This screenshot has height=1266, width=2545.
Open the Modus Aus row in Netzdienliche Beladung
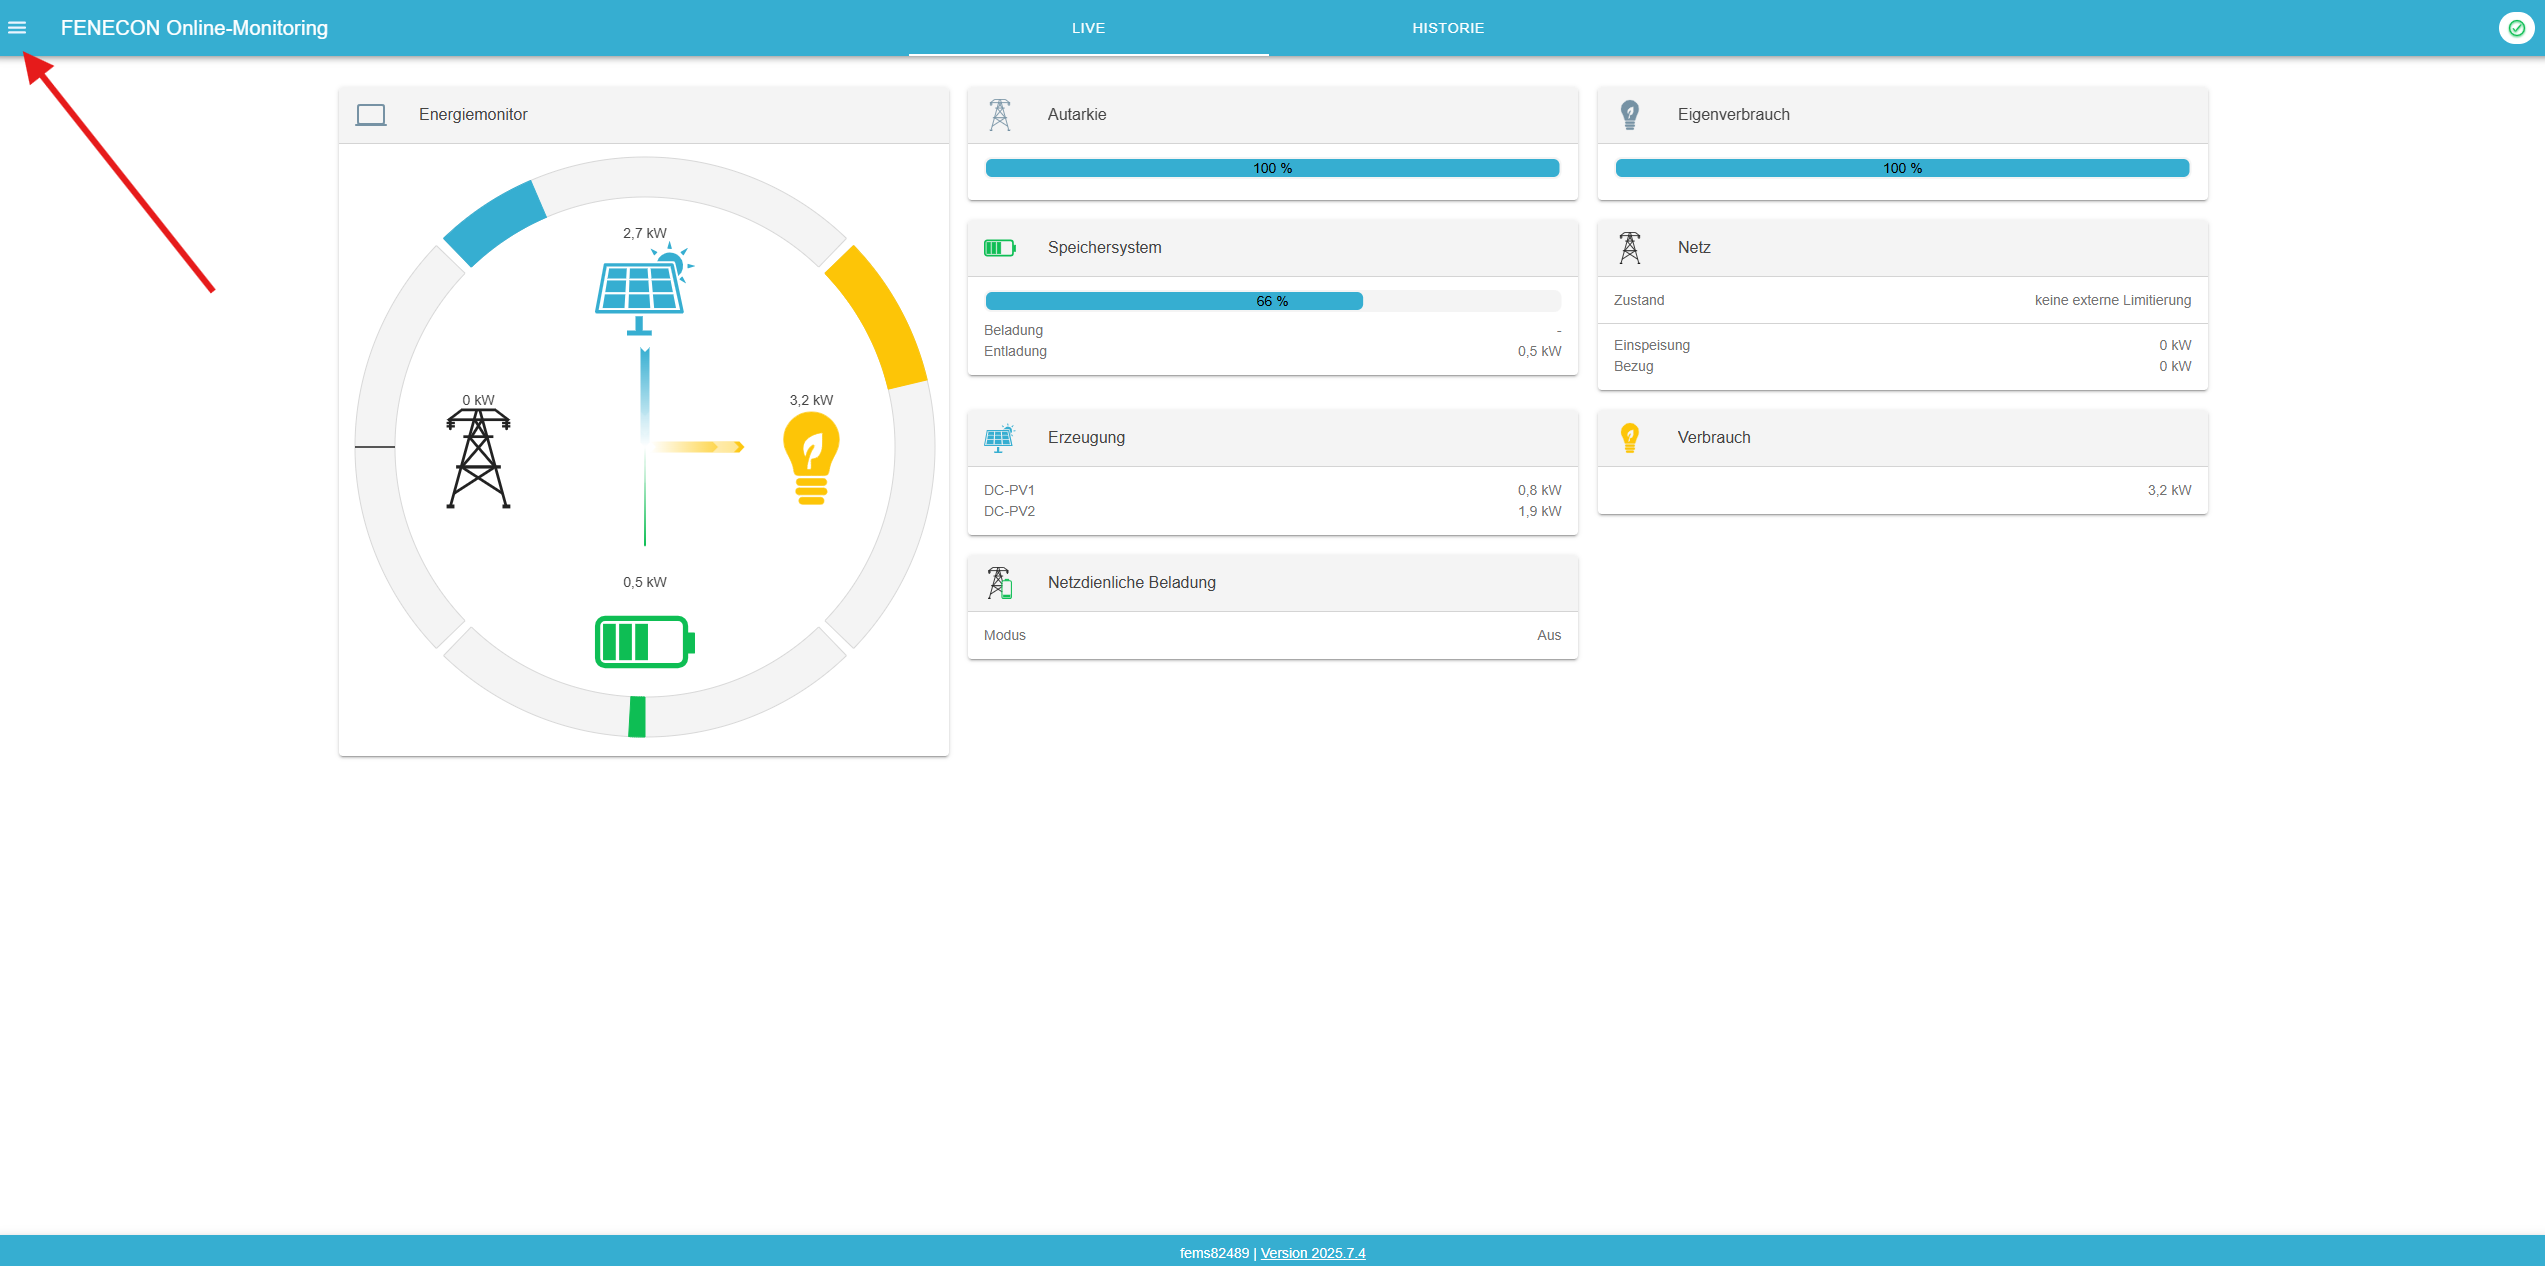(1272, 635)
